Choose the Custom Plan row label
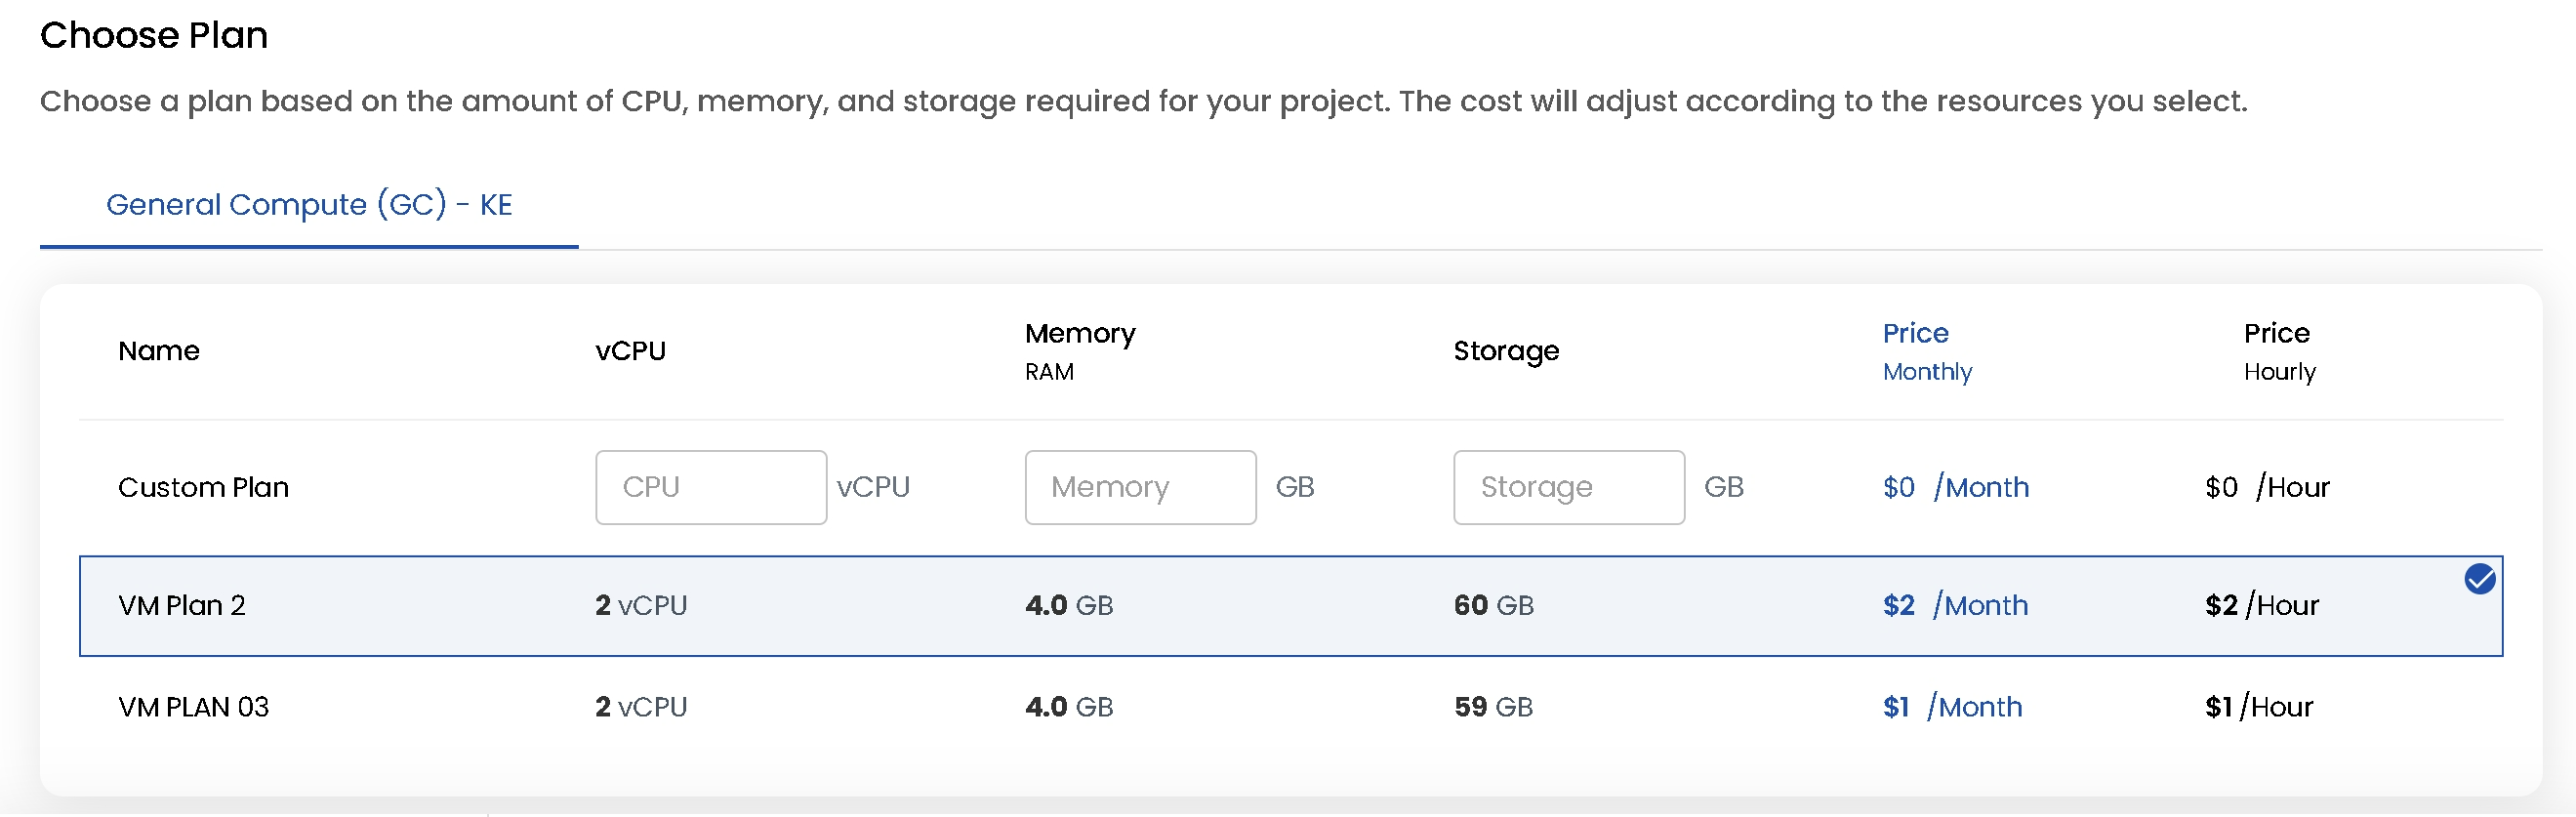Viewport: 2576px width, 817px height. tap(203, 488)
